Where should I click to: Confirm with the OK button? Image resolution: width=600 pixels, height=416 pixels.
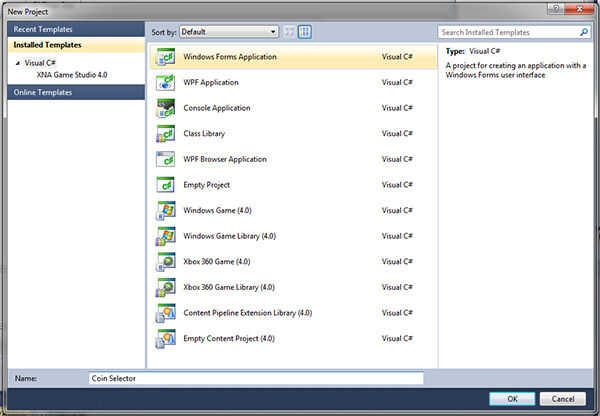coord(512,399)
